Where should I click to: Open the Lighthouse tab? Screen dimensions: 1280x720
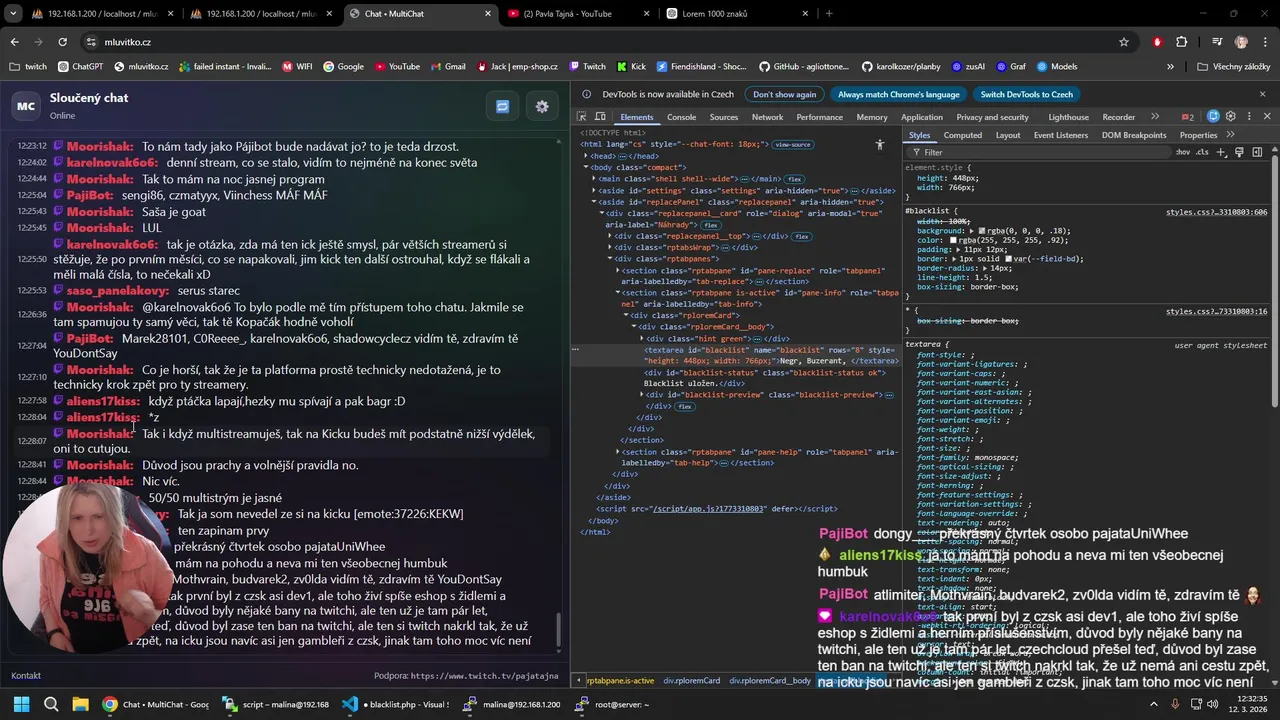tap(1068, 117)
